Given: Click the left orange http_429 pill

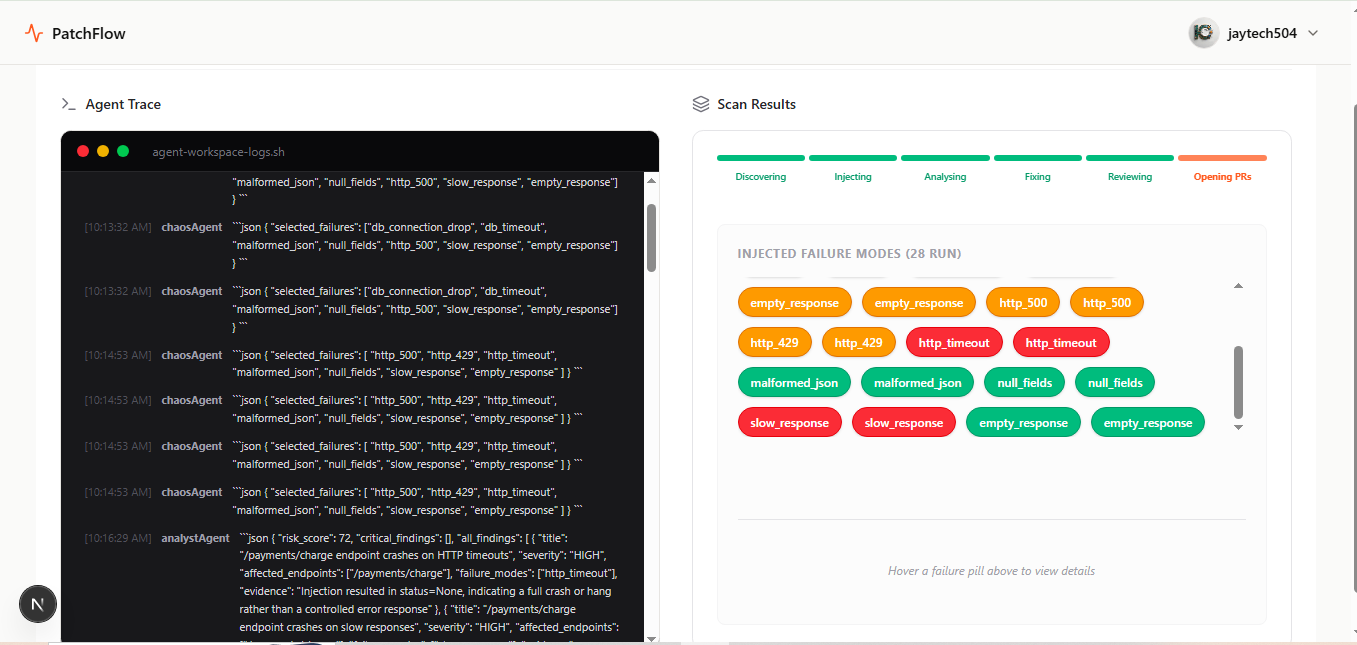Looking at the screenshot, I should pyautogui.click(x=775, y=343).
